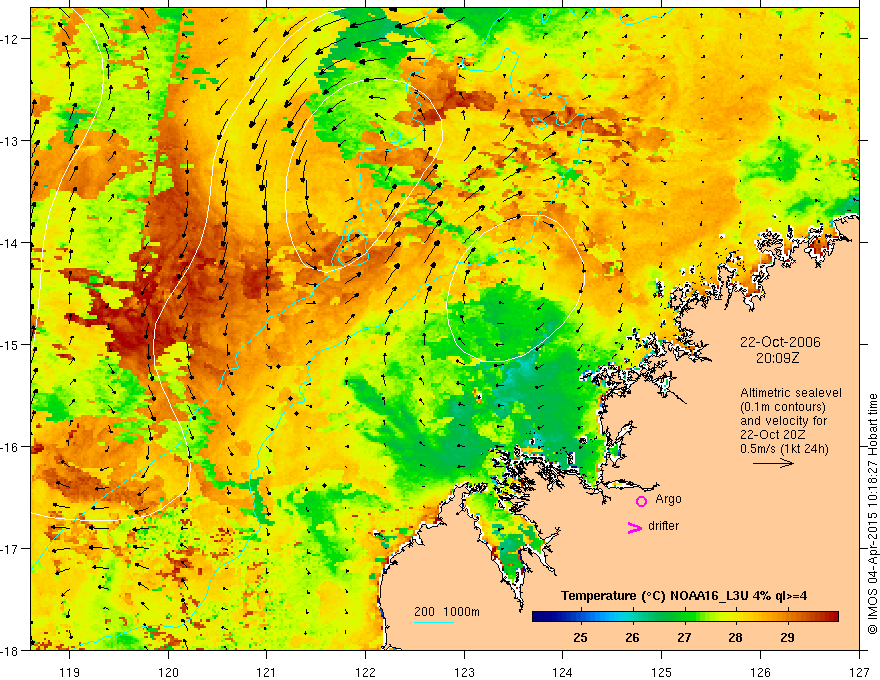Click the '(0.1m contours)' caption line
The image size is (880, 680).
pos(783,407)
